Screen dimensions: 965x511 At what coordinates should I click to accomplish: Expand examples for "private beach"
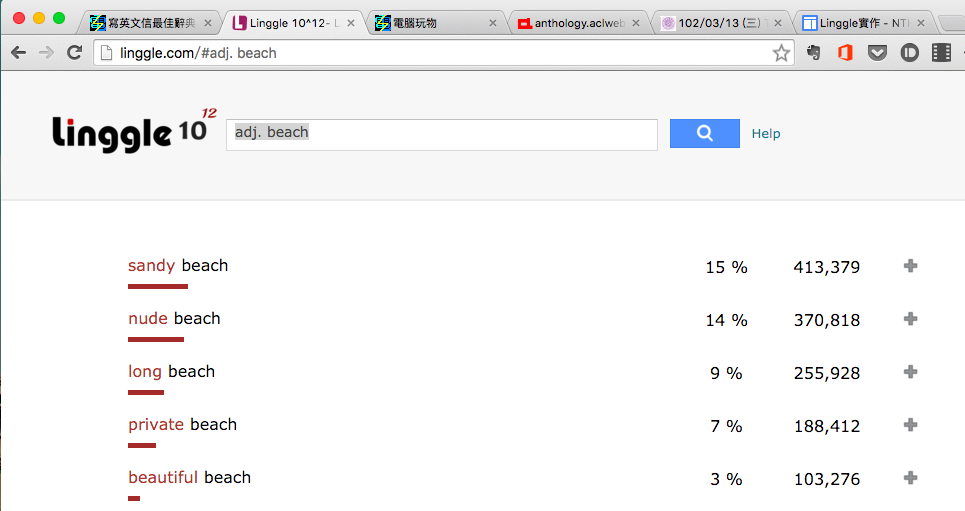tap(910, 425)
